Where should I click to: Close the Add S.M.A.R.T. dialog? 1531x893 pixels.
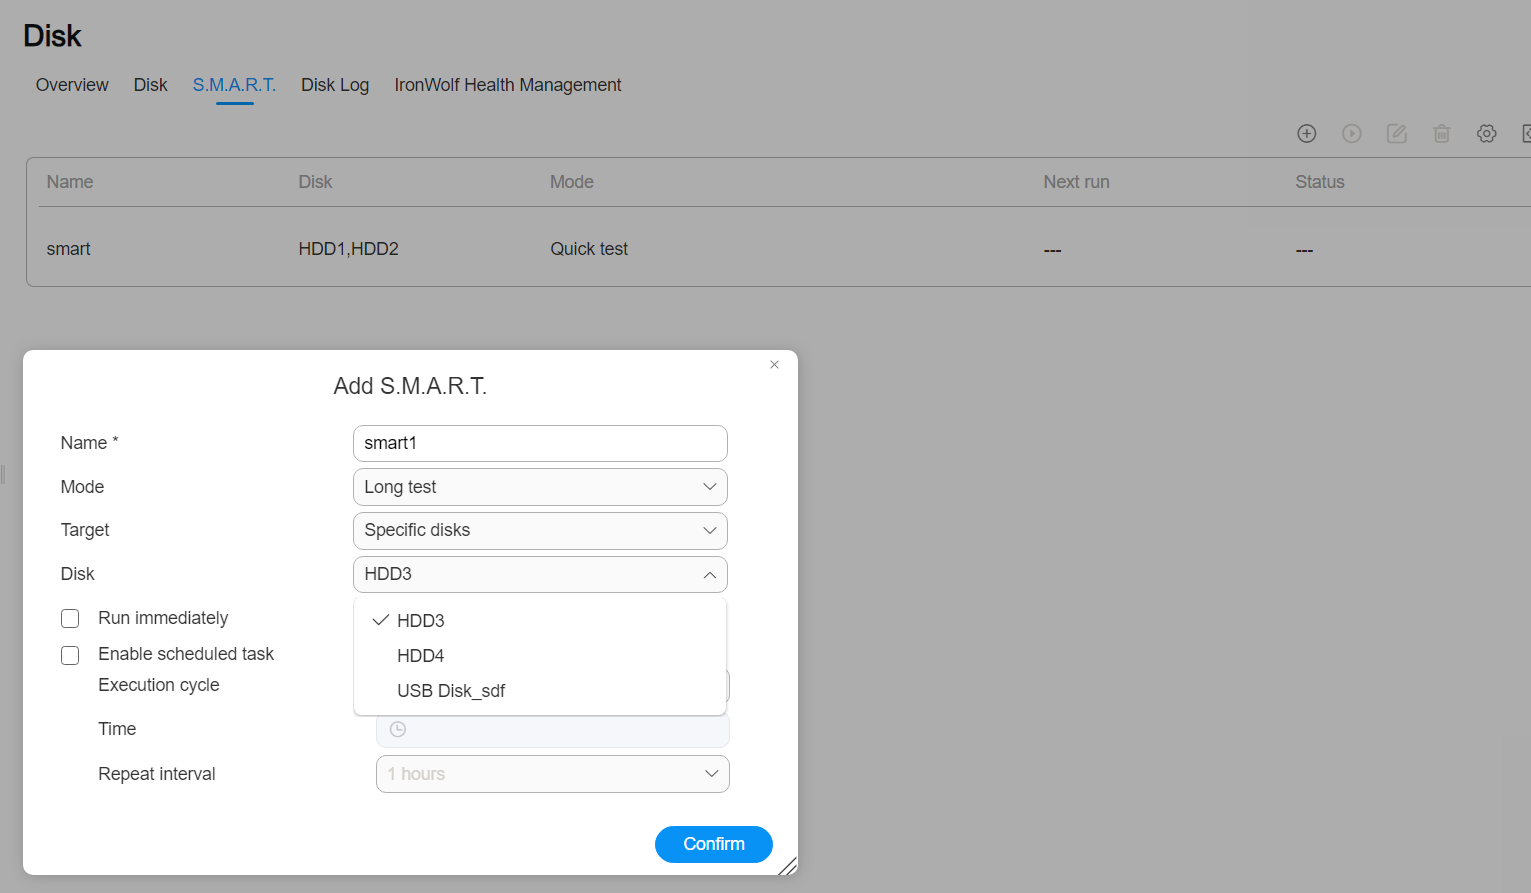pos(774,365)
